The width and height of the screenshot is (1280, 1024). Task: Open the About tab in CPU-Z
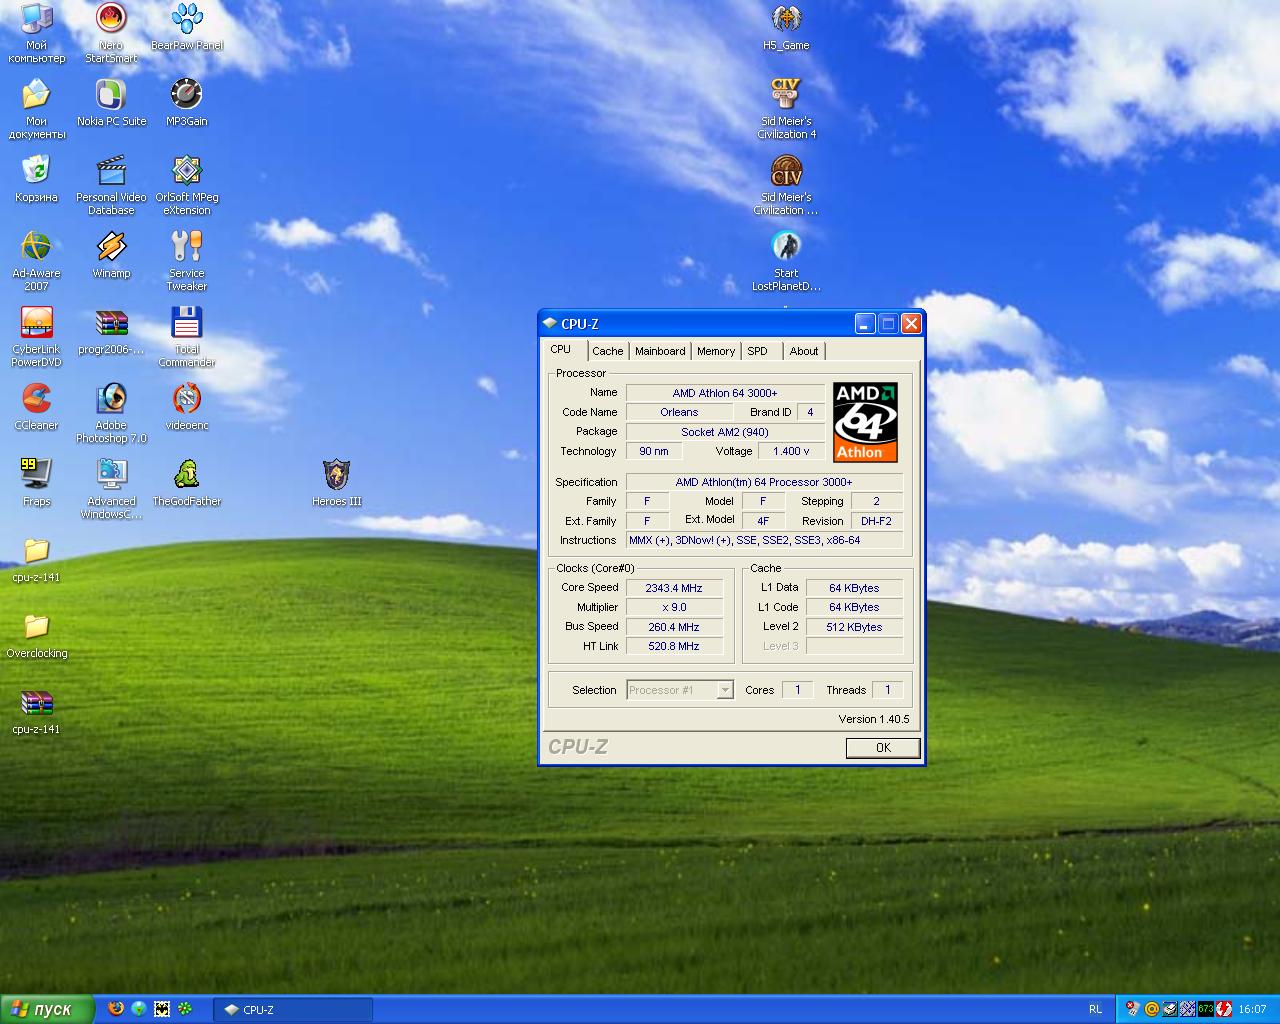click(x=804, y=351)
